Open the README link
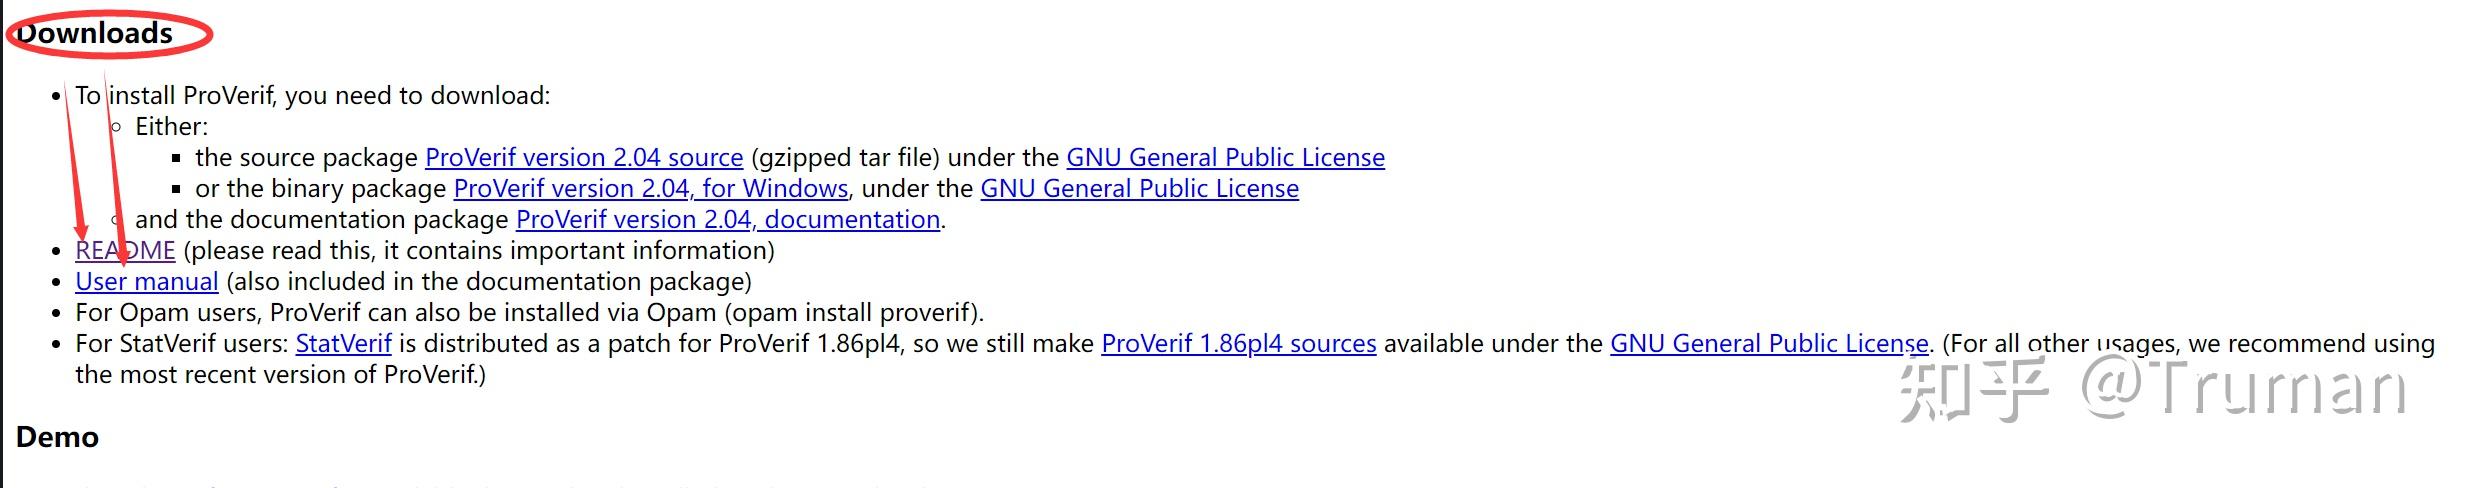The image size is (2471, 488). pyautogui.click(x=125, y=250)
